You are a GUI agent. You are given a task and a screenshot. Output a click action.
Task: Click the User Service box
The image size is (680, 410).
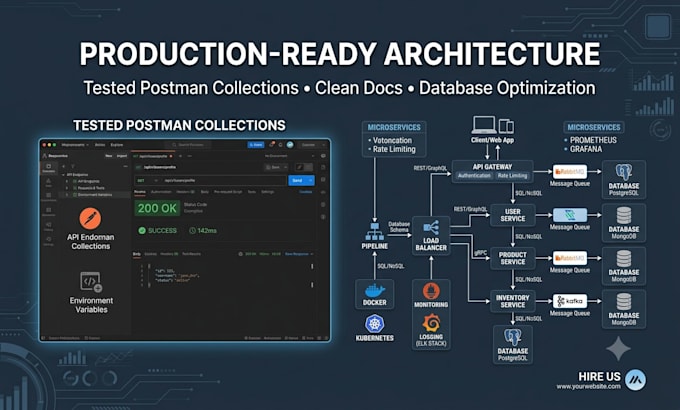point(513,215)
